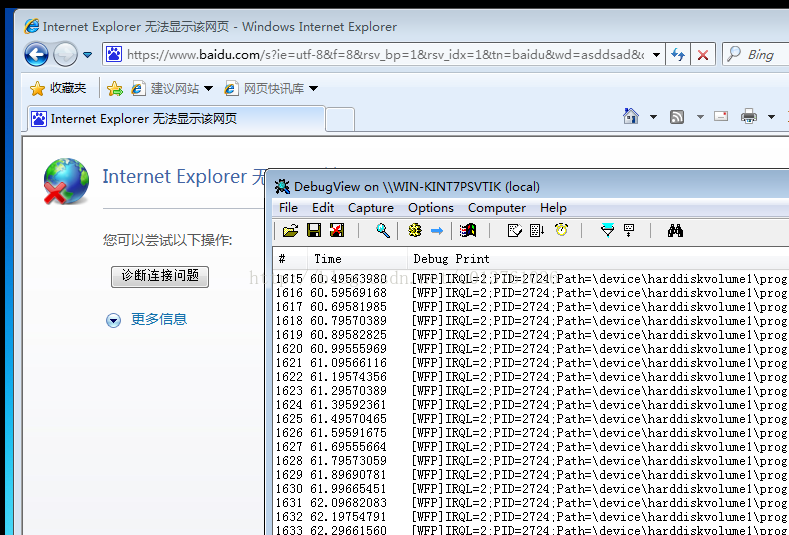Click the time value 62.19754791
The image size is (789, 535).
point(348,517)
